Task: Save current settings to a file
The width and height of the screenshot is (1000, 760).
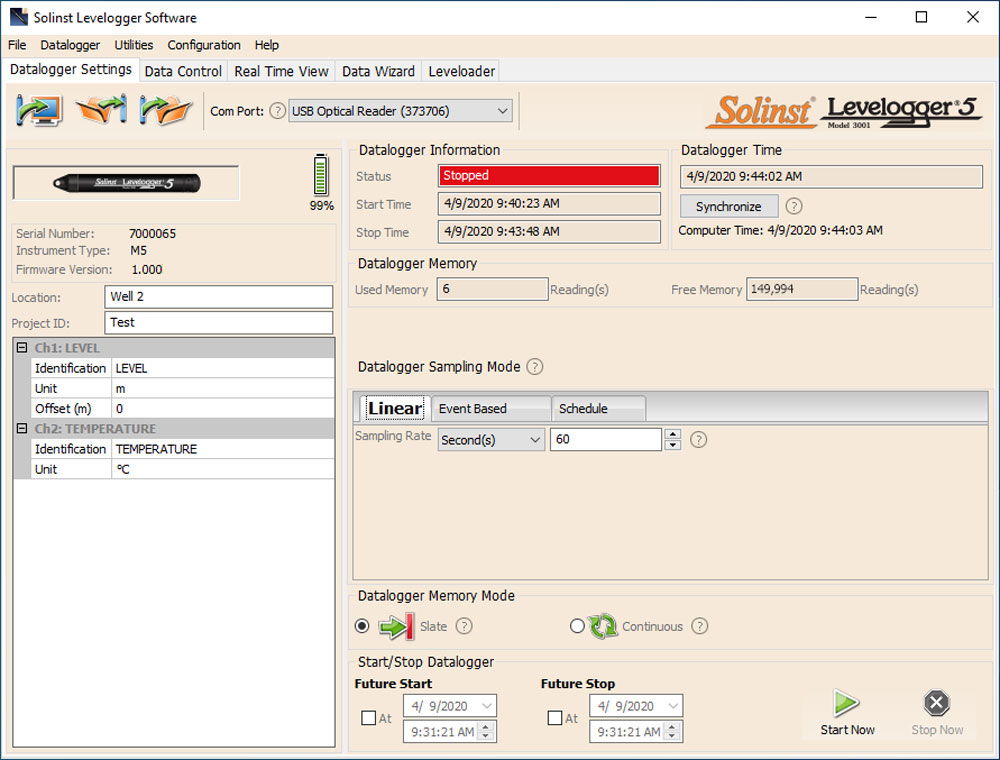Action: 164,110
